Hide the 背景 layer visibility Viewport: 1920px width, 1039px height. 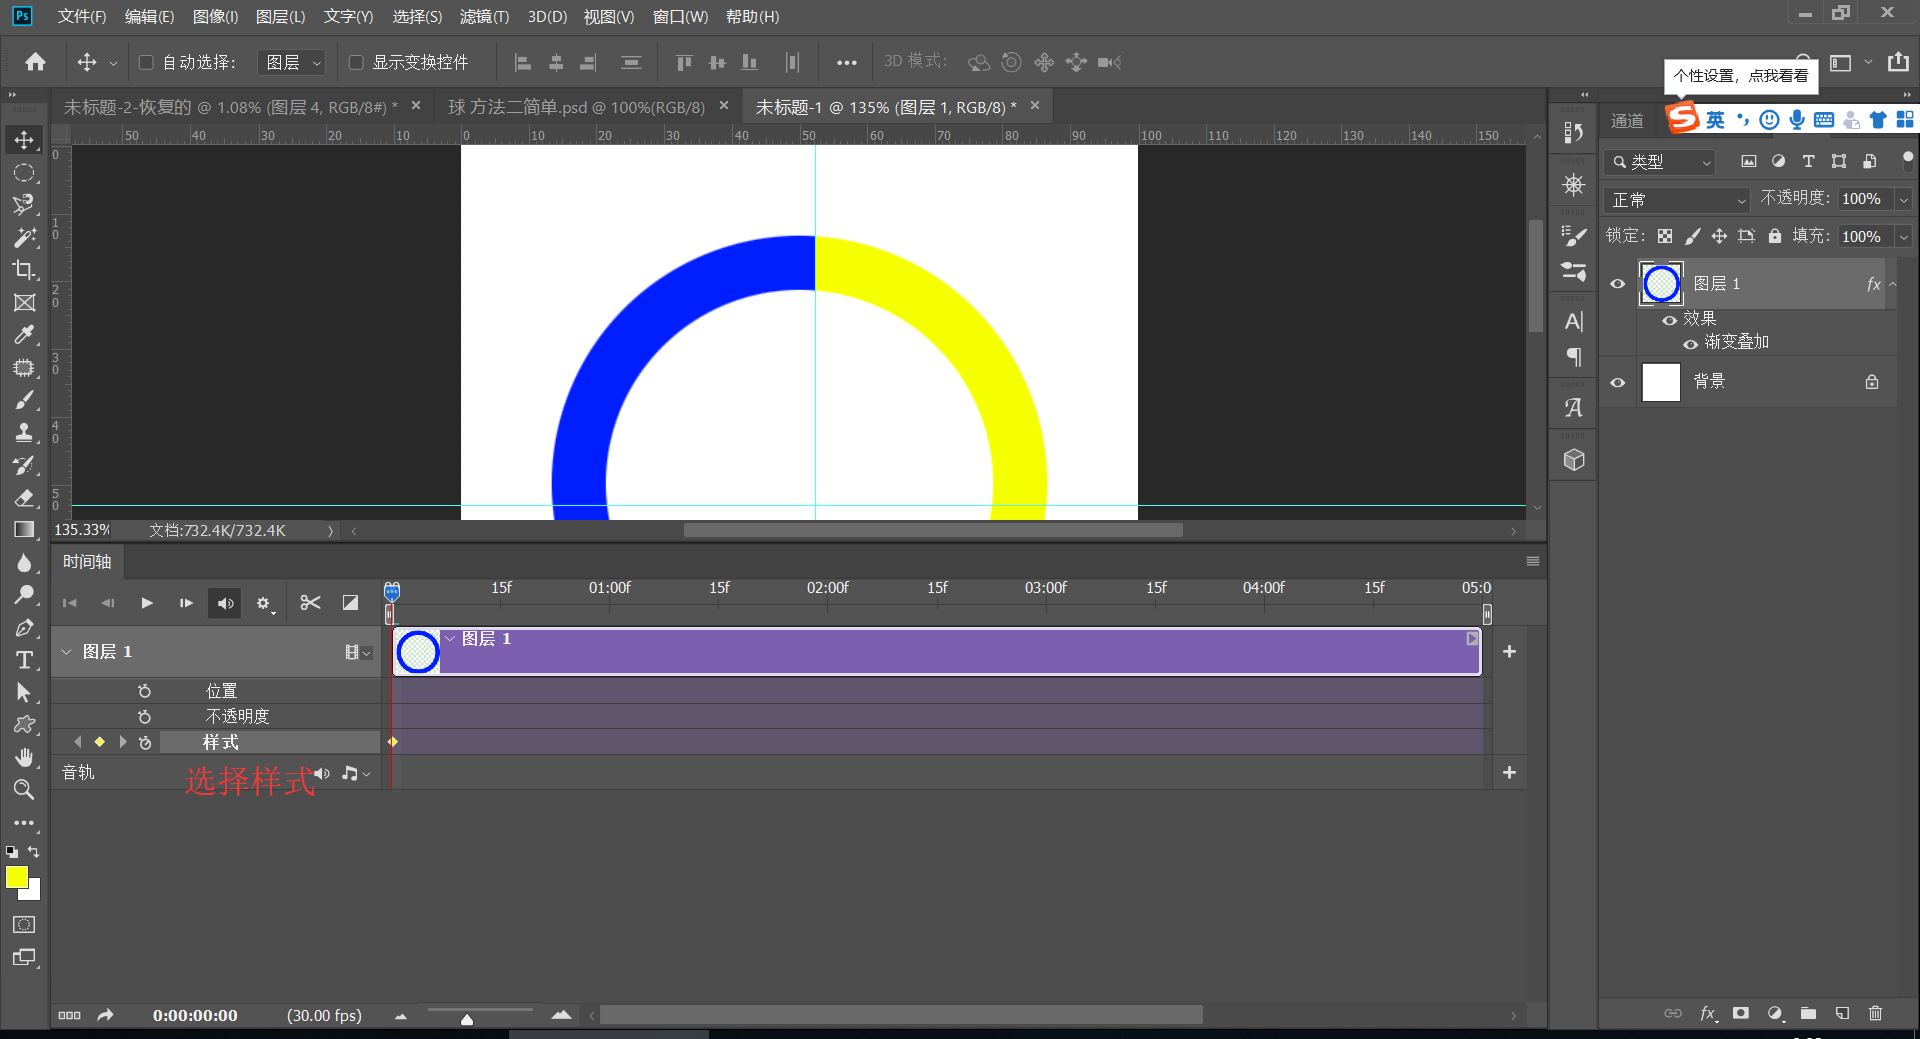(x=1618, y=382)
